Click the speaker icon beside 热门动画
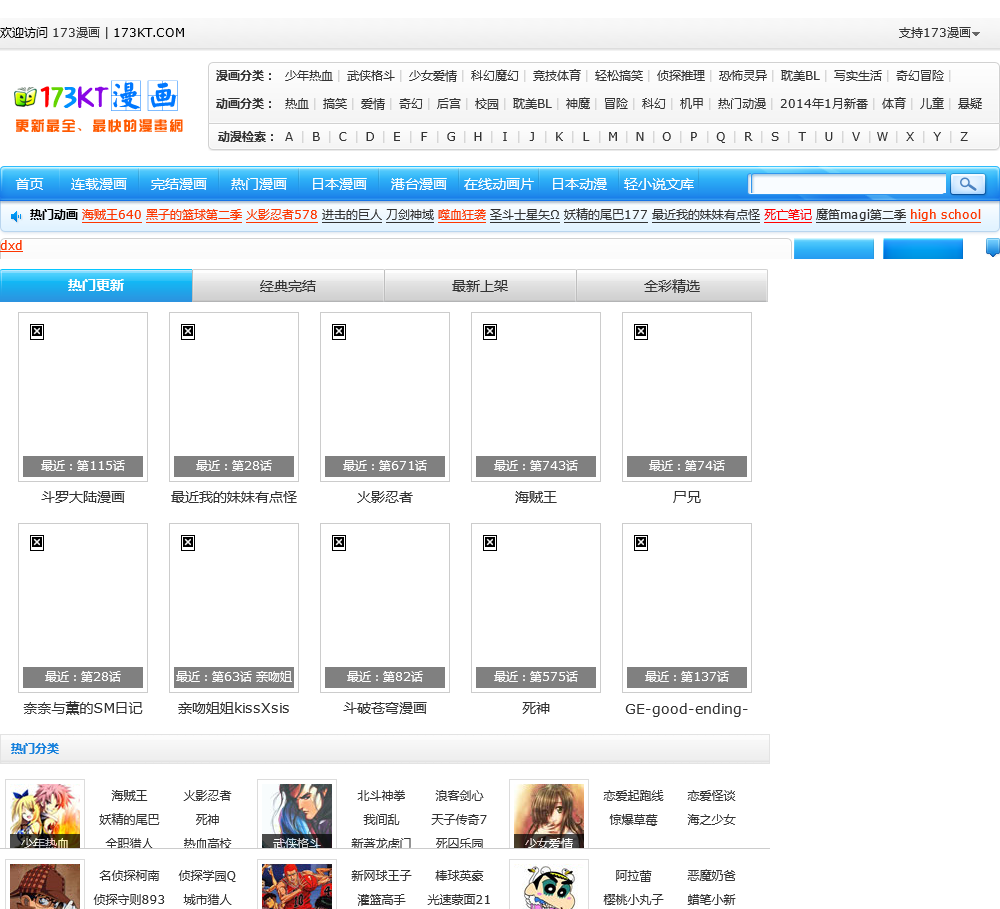1000x909 pixels. pos(17,216)
